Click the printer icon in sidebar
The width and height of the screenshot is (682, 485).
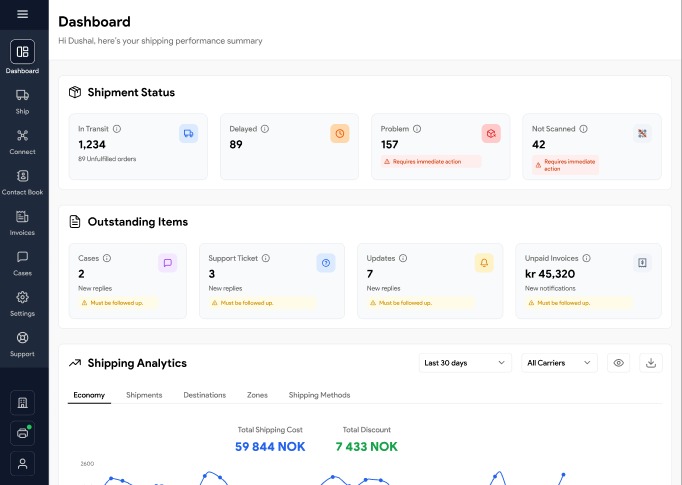tap(22, 433)
